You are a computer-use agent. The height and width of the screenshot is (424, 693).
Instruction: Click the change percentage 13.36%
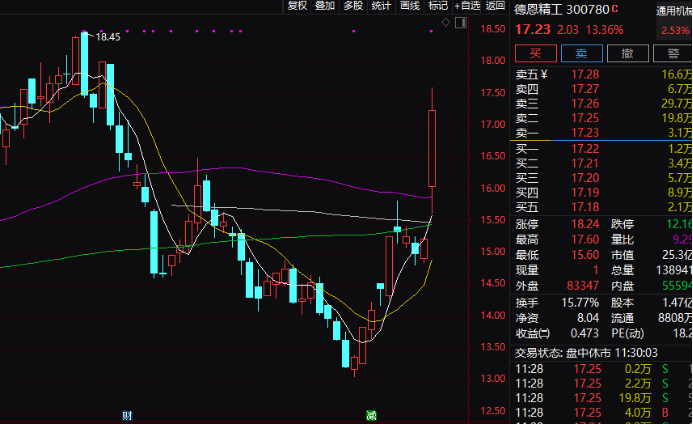point(605,30)
